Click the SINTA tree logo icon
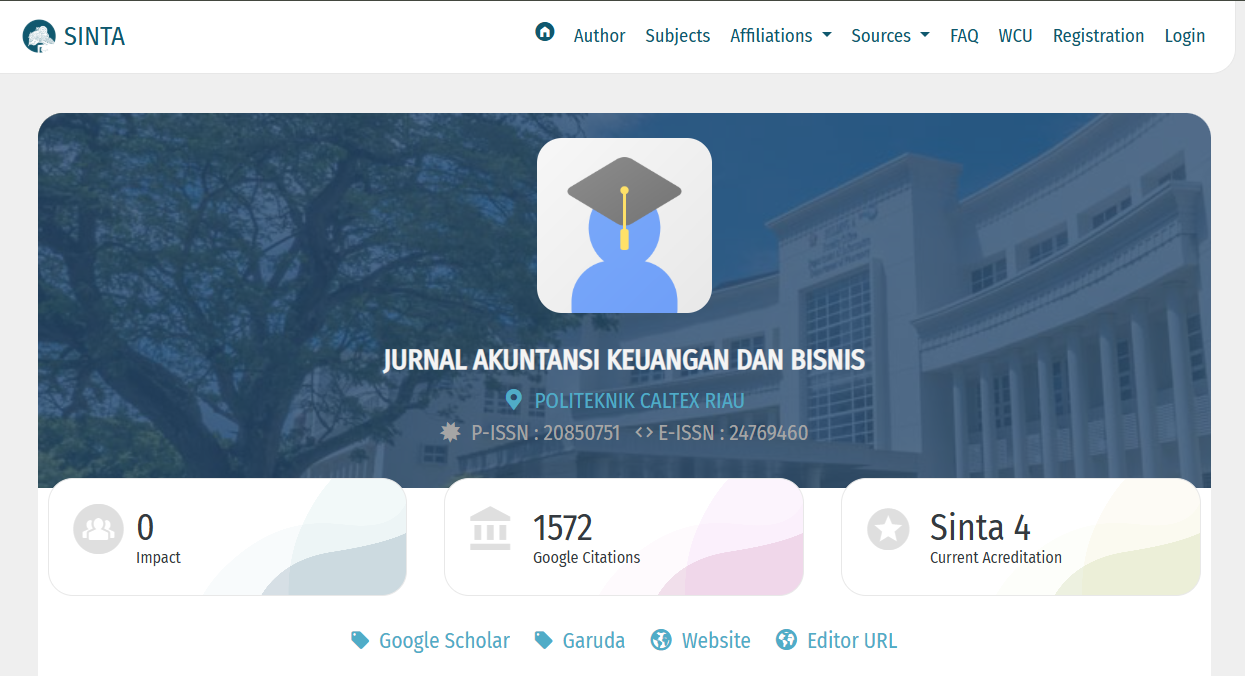 click(39, 36)
